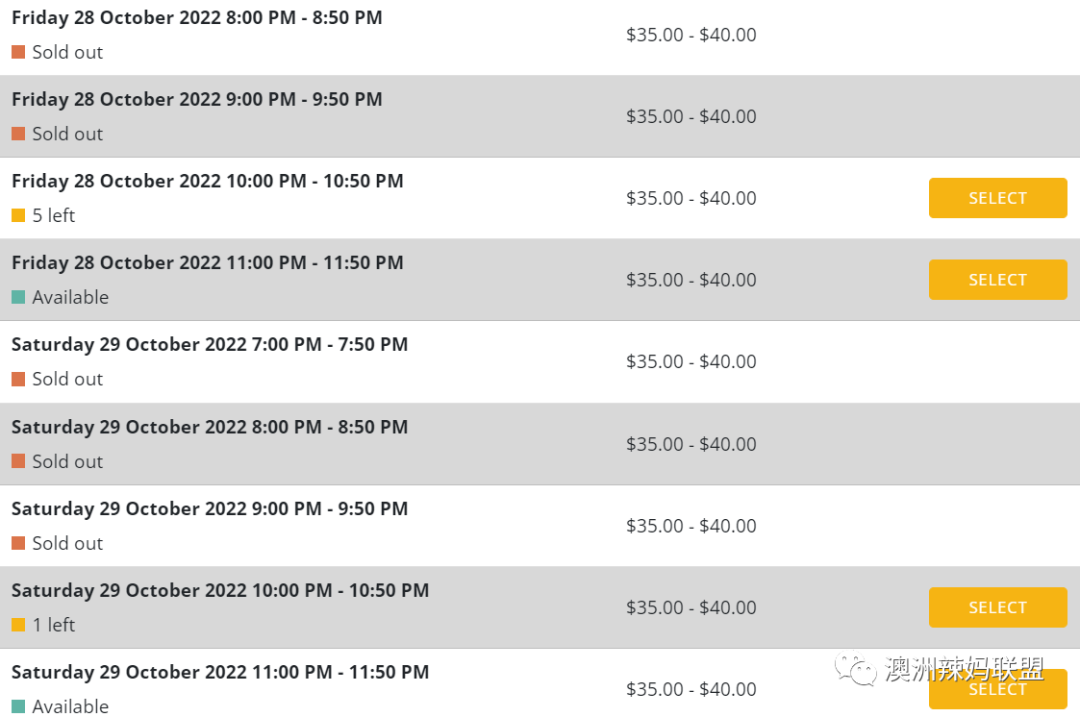The image size is (1080, 717).
Task: Click the Saturday 29 October 7:00 PM heading
Action: pyautogui.click(x=209, y=344)
